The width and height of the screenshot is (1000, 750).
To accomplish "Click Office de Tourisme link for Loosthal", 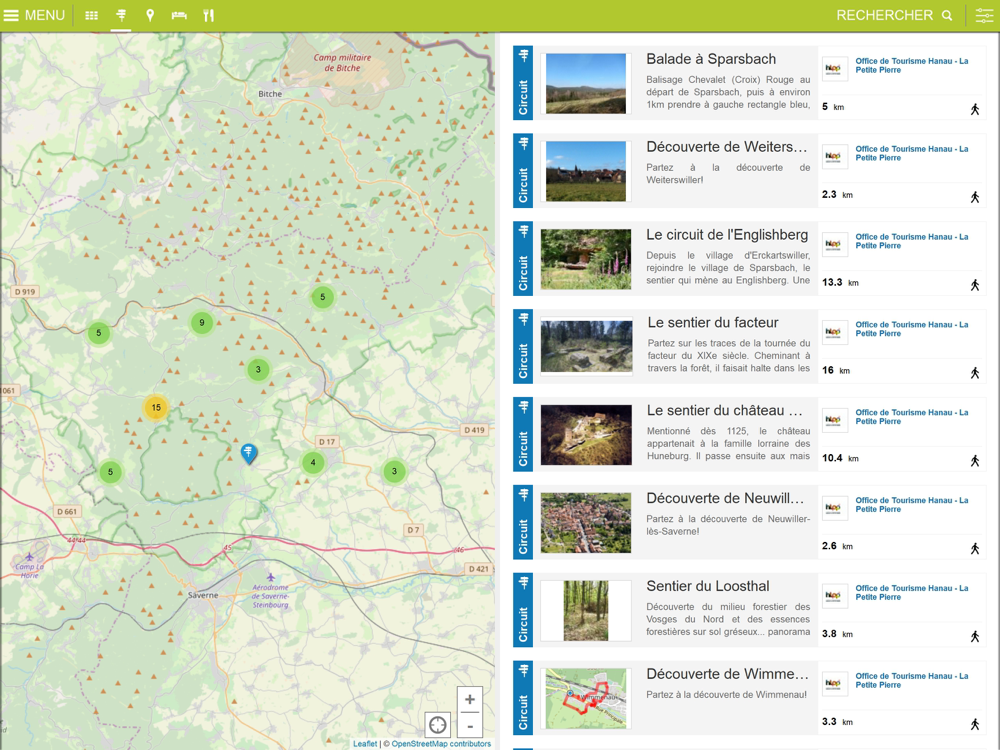I will coord(911,593).
